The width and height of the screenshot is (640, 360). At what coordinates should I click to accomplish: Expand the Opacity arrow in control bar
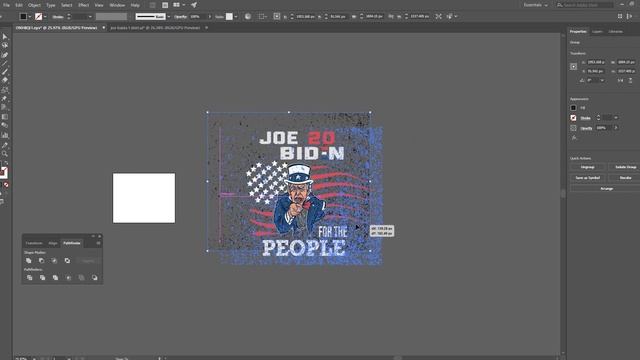point(210,17)
